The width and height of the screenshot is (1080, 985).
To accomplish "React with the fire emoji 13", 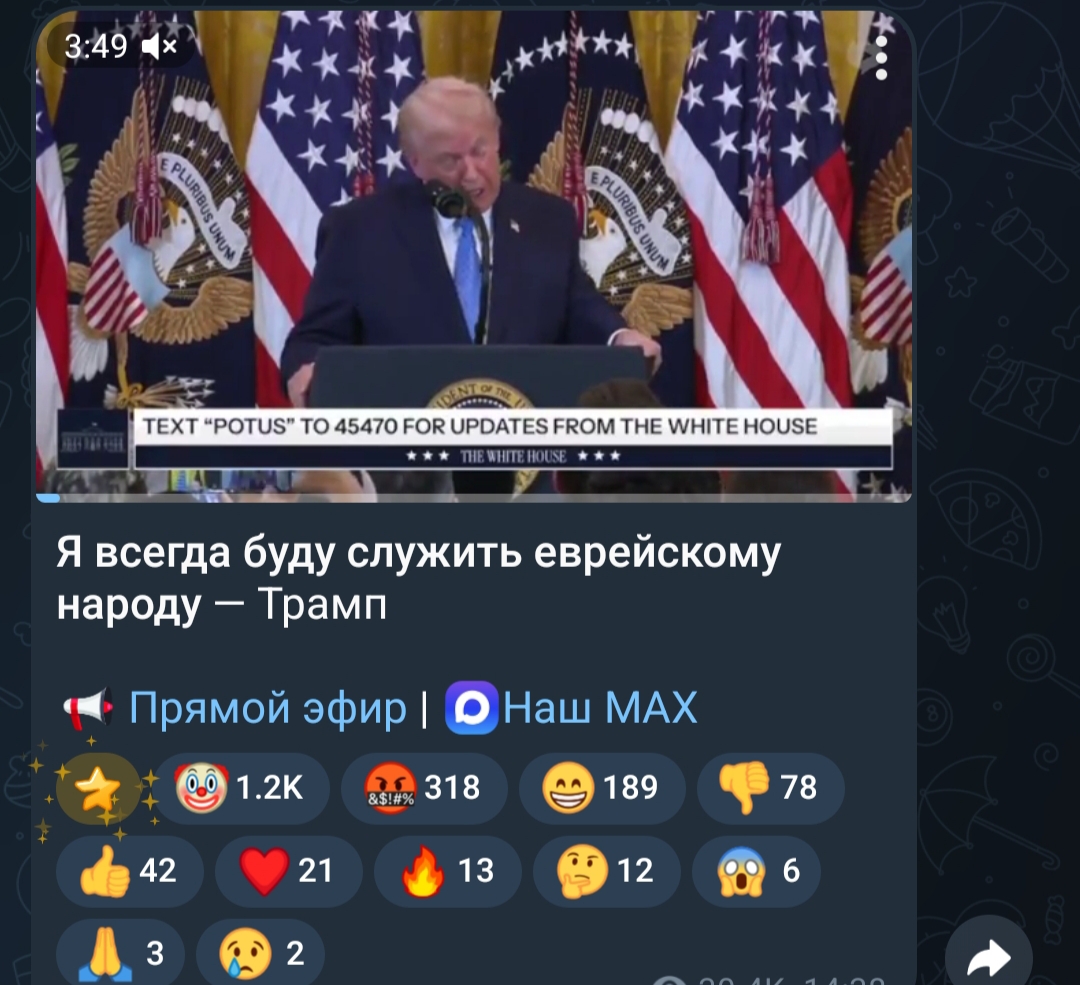I will [448, 871].
